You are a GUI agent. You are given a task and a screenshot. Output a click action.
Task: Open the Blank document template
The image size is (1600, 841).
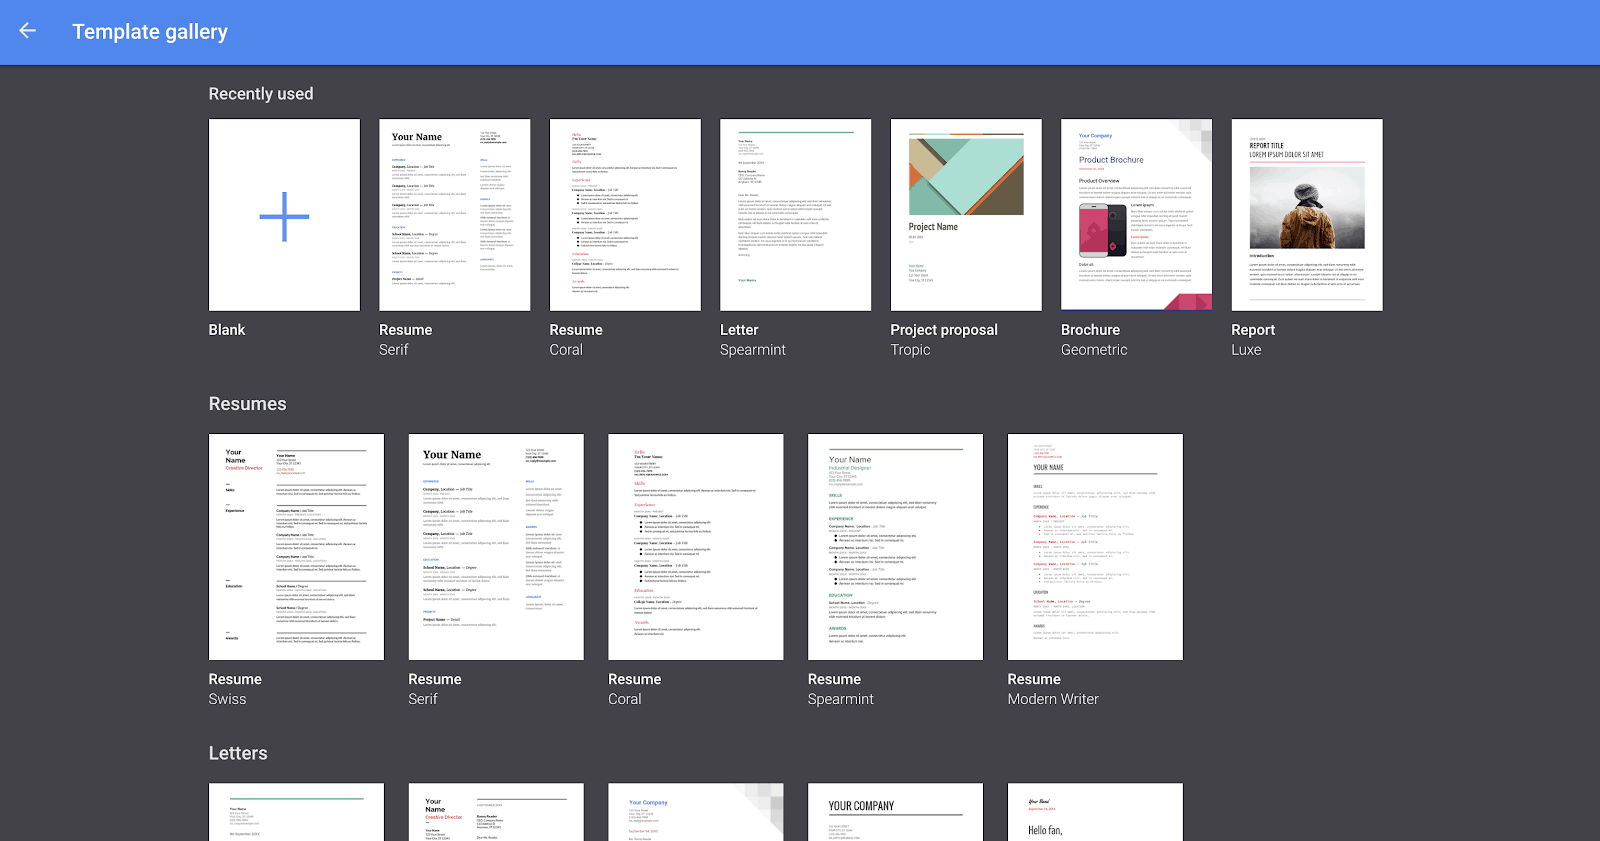284,215
